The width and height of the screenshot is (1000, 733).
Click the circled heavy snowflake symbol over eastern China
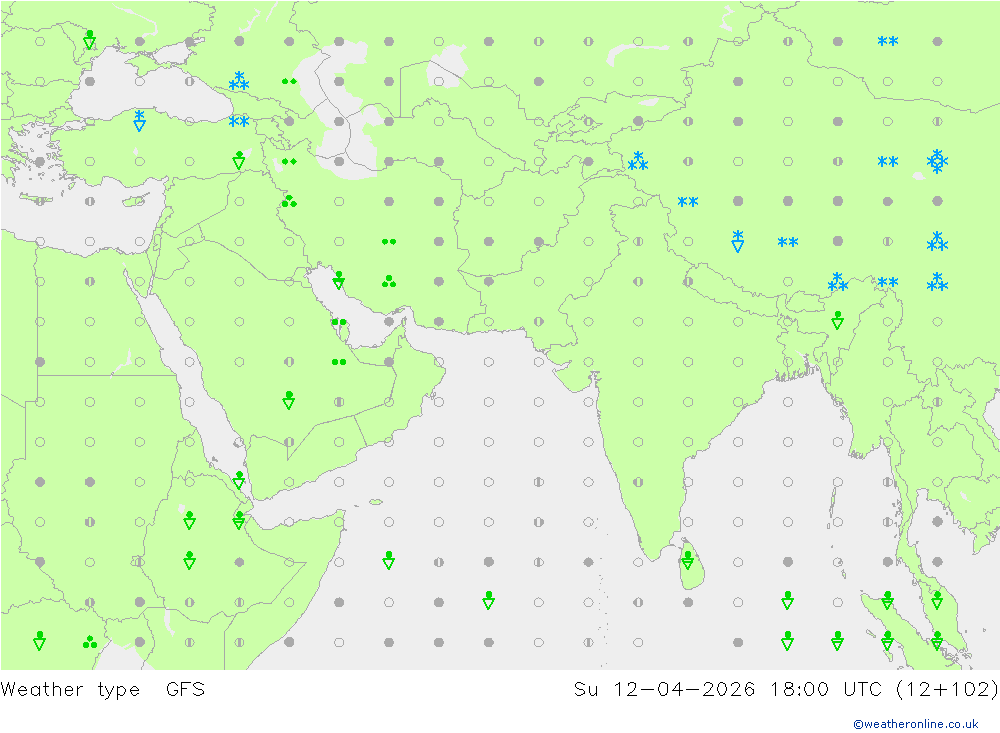tap(937, 161)
